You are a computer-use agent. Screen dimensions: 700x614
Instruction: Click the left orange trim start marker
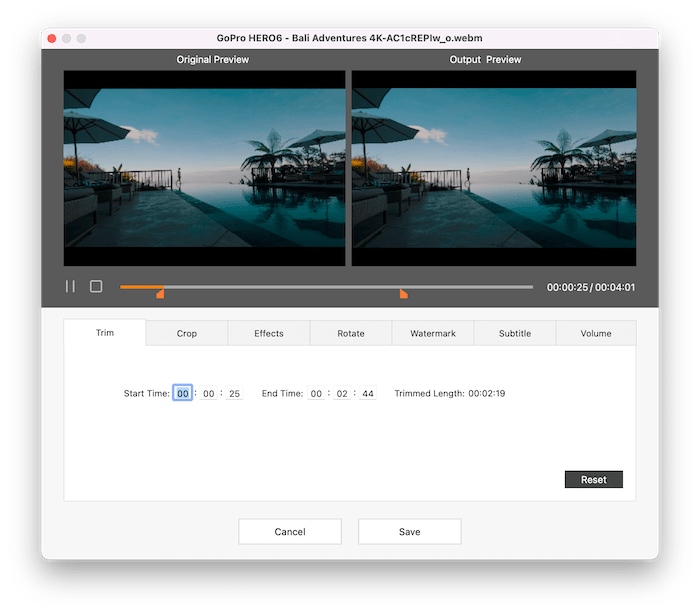click(x=160, y=293)
